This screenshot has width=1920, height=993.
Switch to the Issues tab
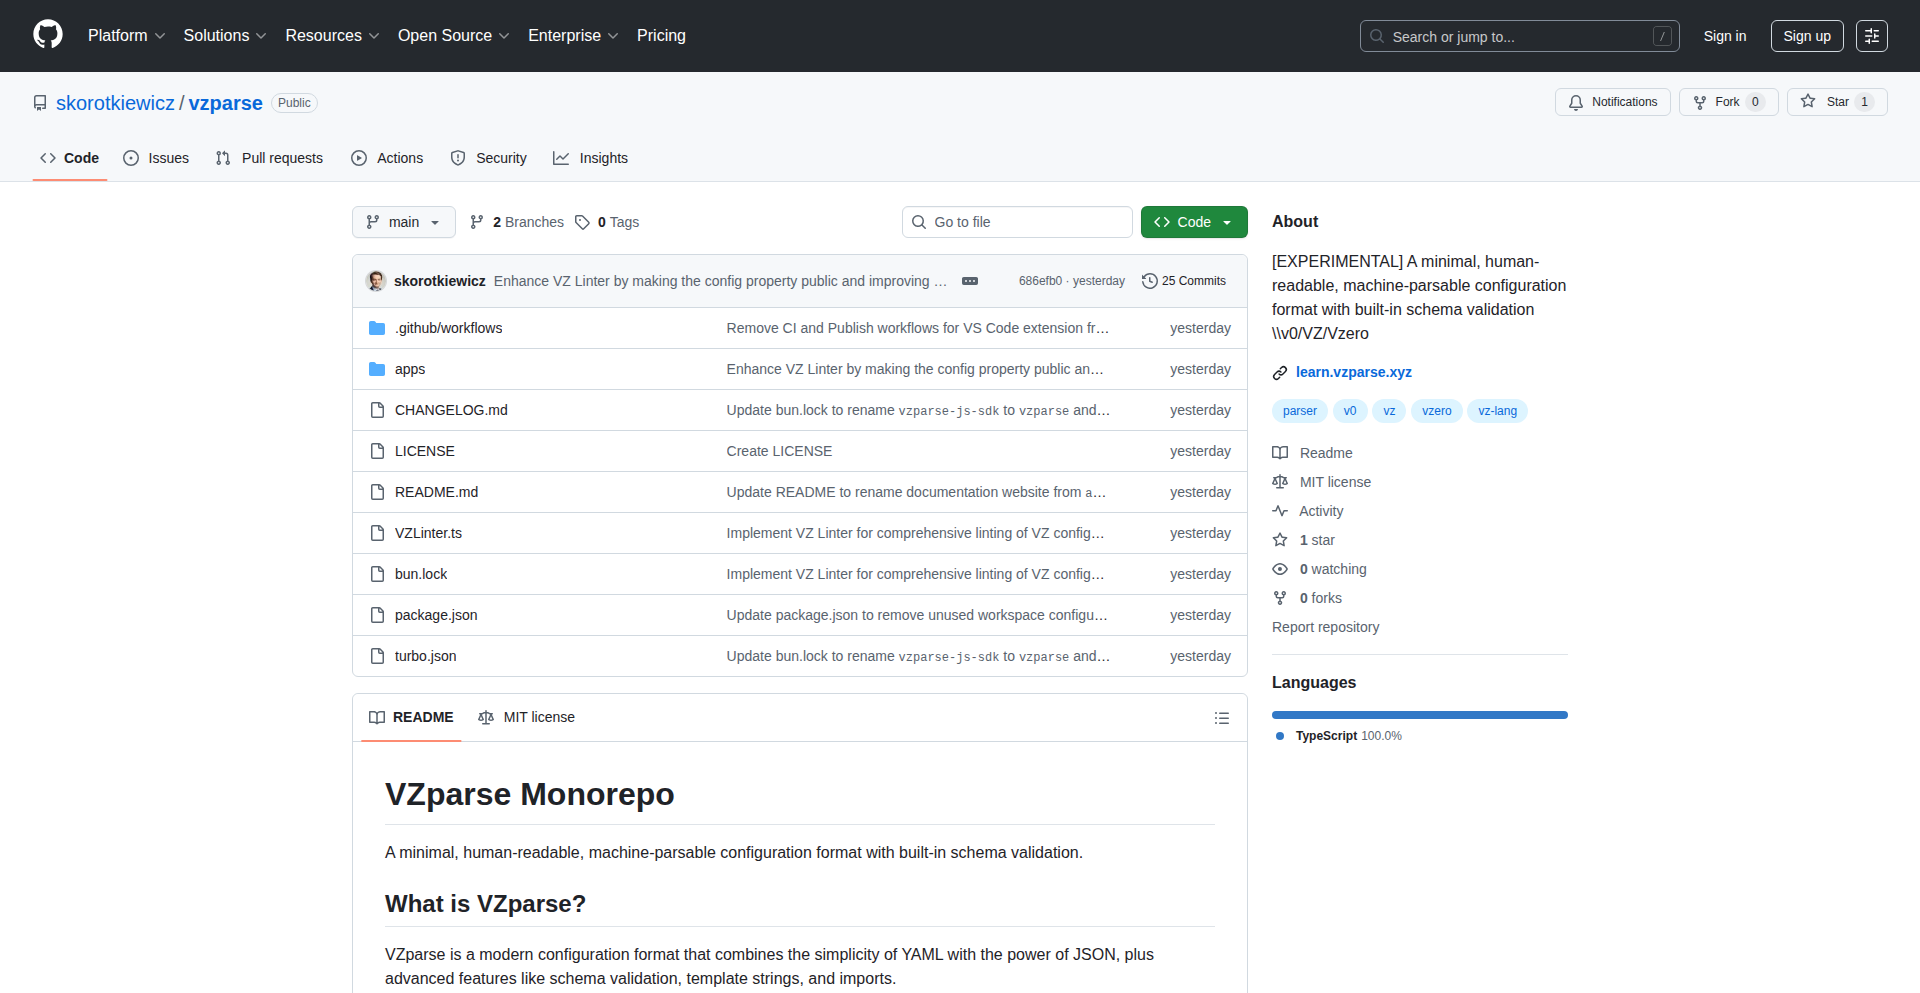[x=156, y=158]
